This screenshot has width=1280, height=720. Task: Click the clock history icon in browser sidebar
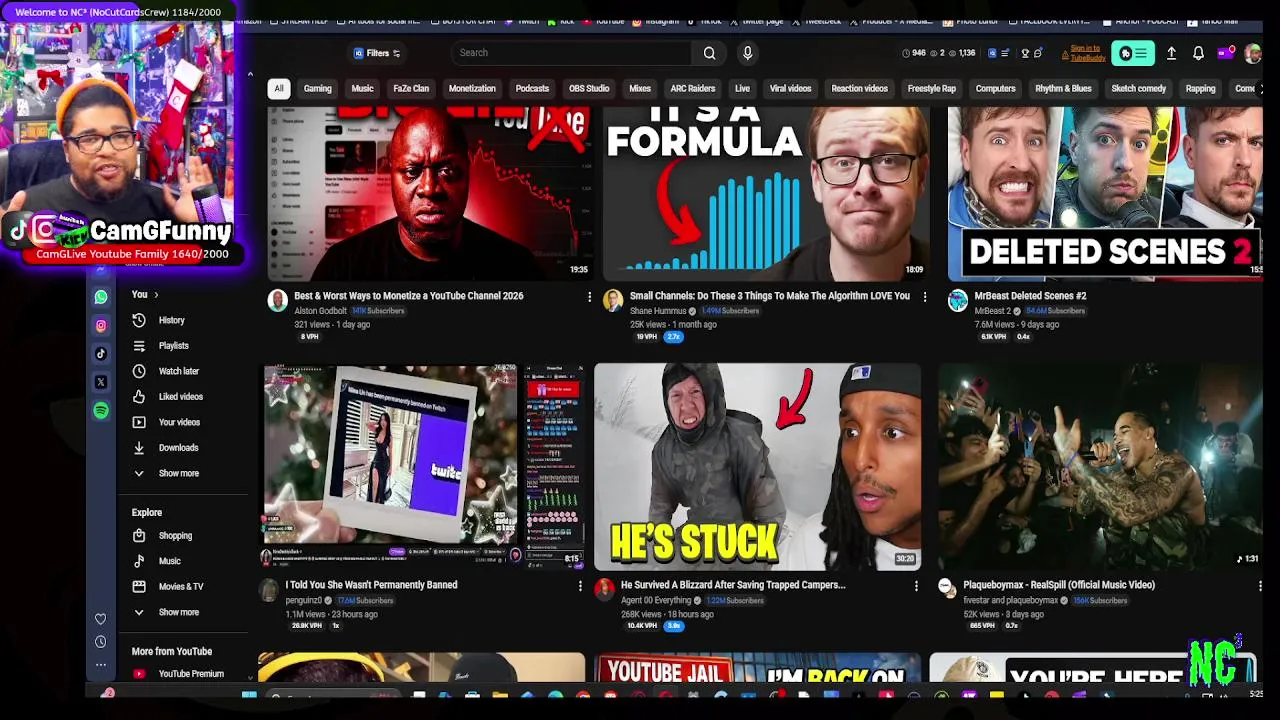click(x=100, y=642)
